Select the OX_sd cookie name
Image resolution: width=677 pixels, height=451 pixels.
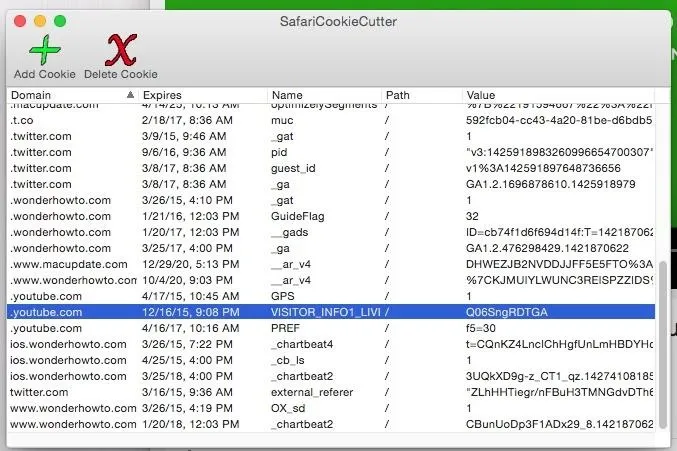click(x=288, y=408)
